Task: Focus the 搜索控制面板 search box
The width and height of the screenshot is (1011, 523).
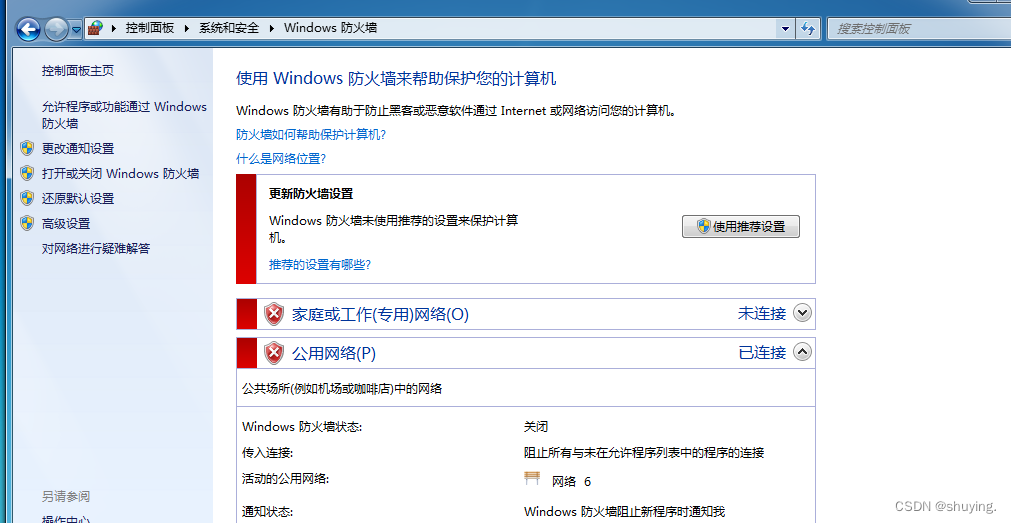Action: tap(919, 28)
